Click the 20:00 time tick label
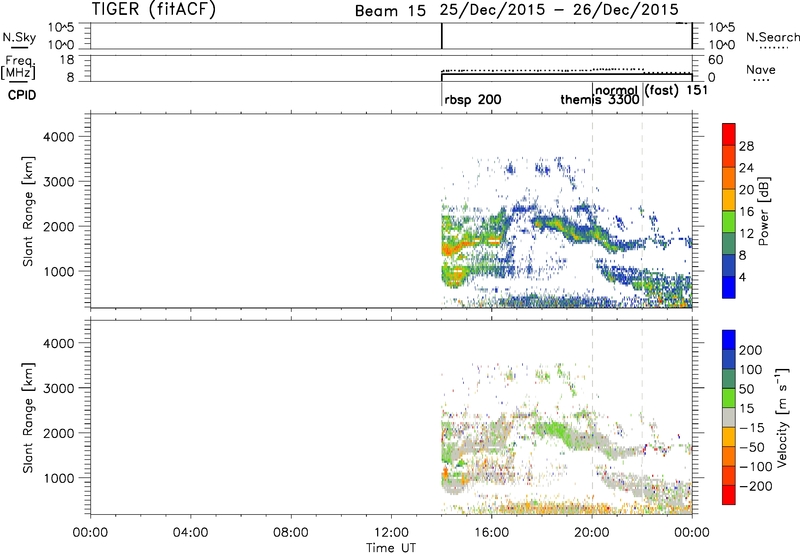Image resolution: width=800 pixels, height=554 pixels. (x=592, y=533)
